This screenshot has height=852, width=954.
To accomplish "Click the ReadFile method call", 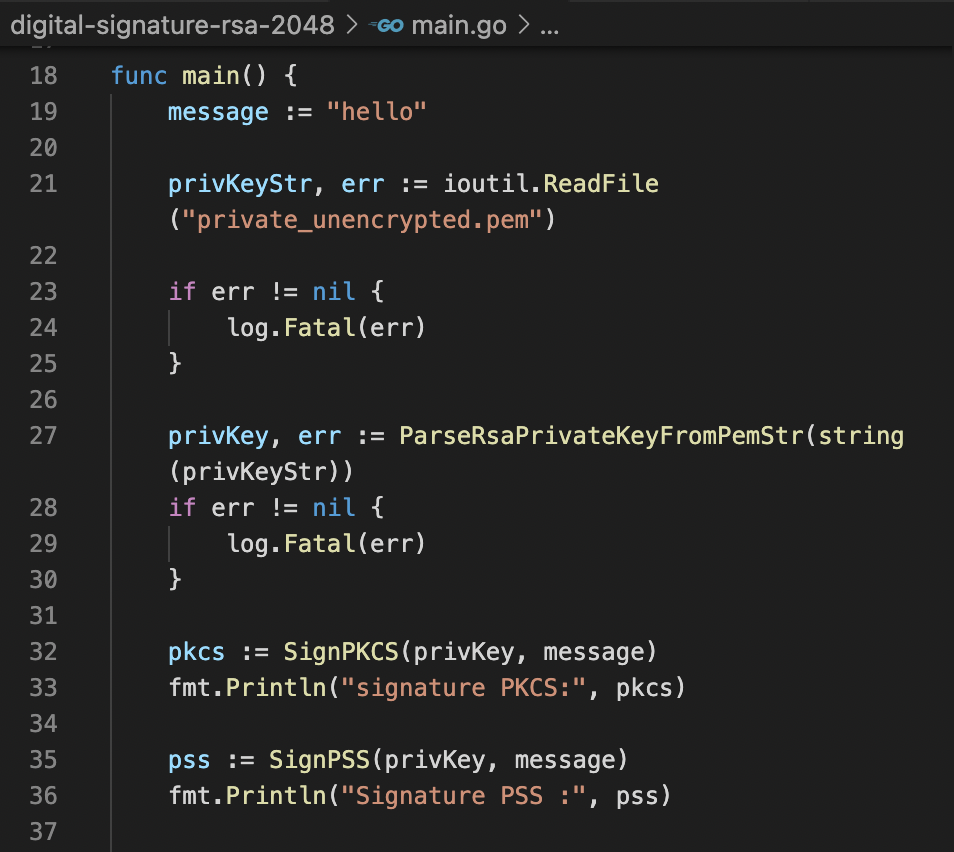I will pyautogui.click(x=600, y=184).
